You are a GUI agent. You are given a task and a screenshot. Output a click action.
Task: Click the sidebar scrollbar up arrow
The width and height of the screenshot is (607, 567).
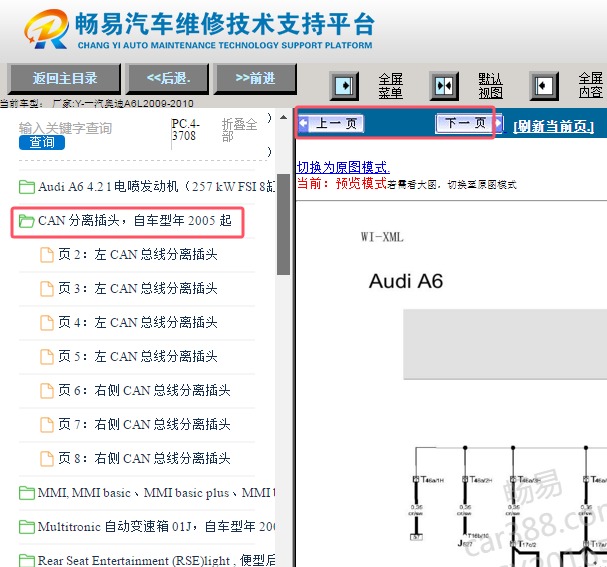284,117
